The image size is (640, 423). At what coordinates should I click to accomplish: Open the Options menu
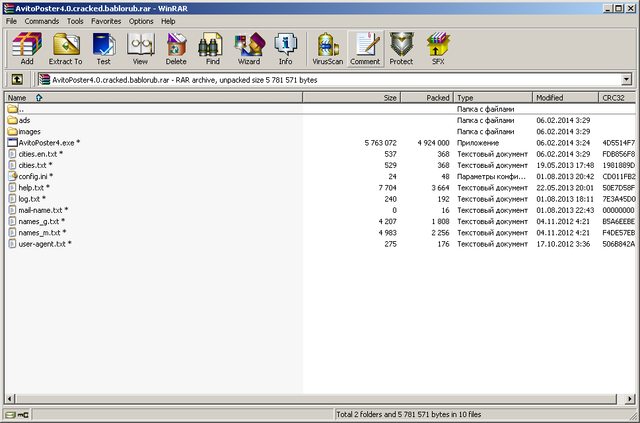point(141,21)
